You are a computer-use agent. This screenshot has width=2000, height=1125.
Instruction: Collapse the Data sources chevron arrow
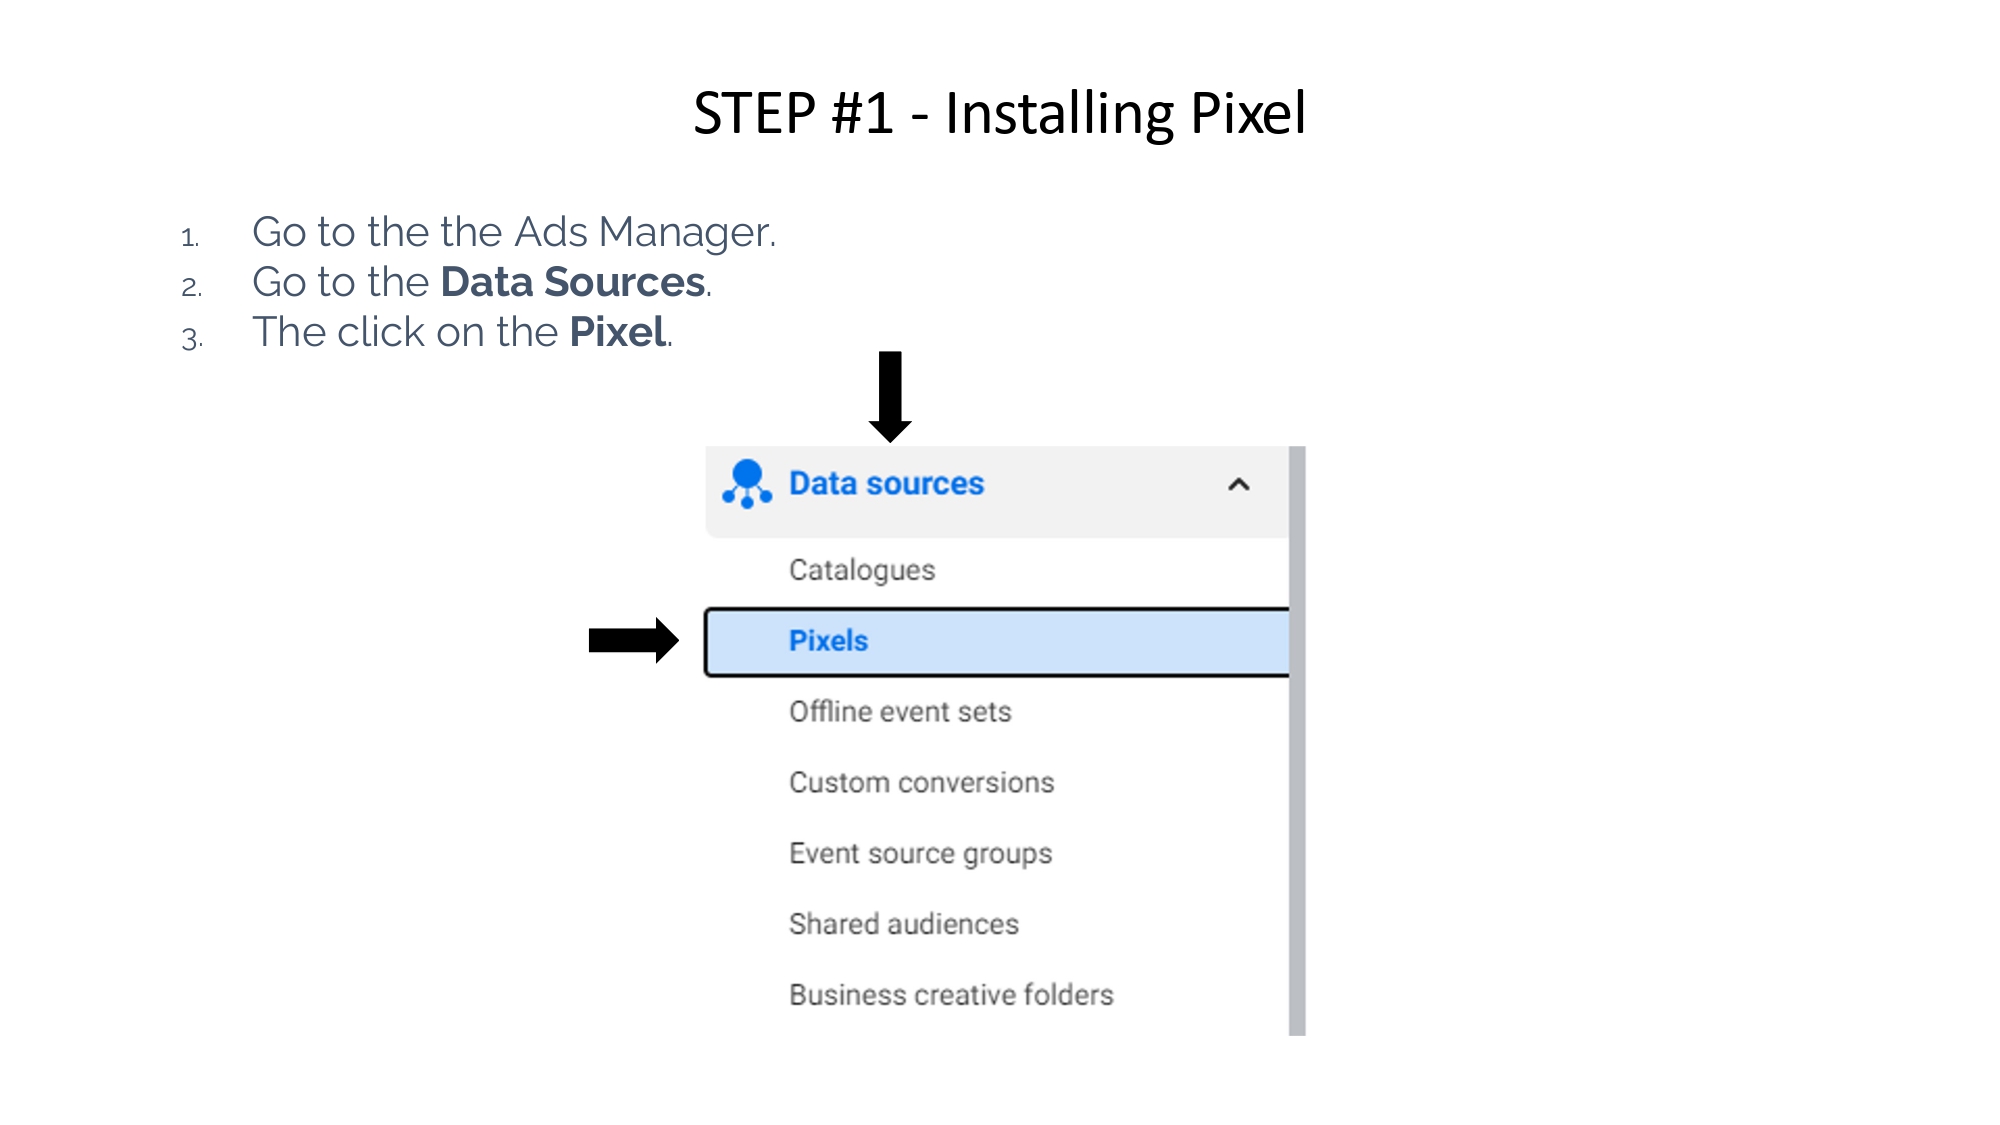(1238, 485)
